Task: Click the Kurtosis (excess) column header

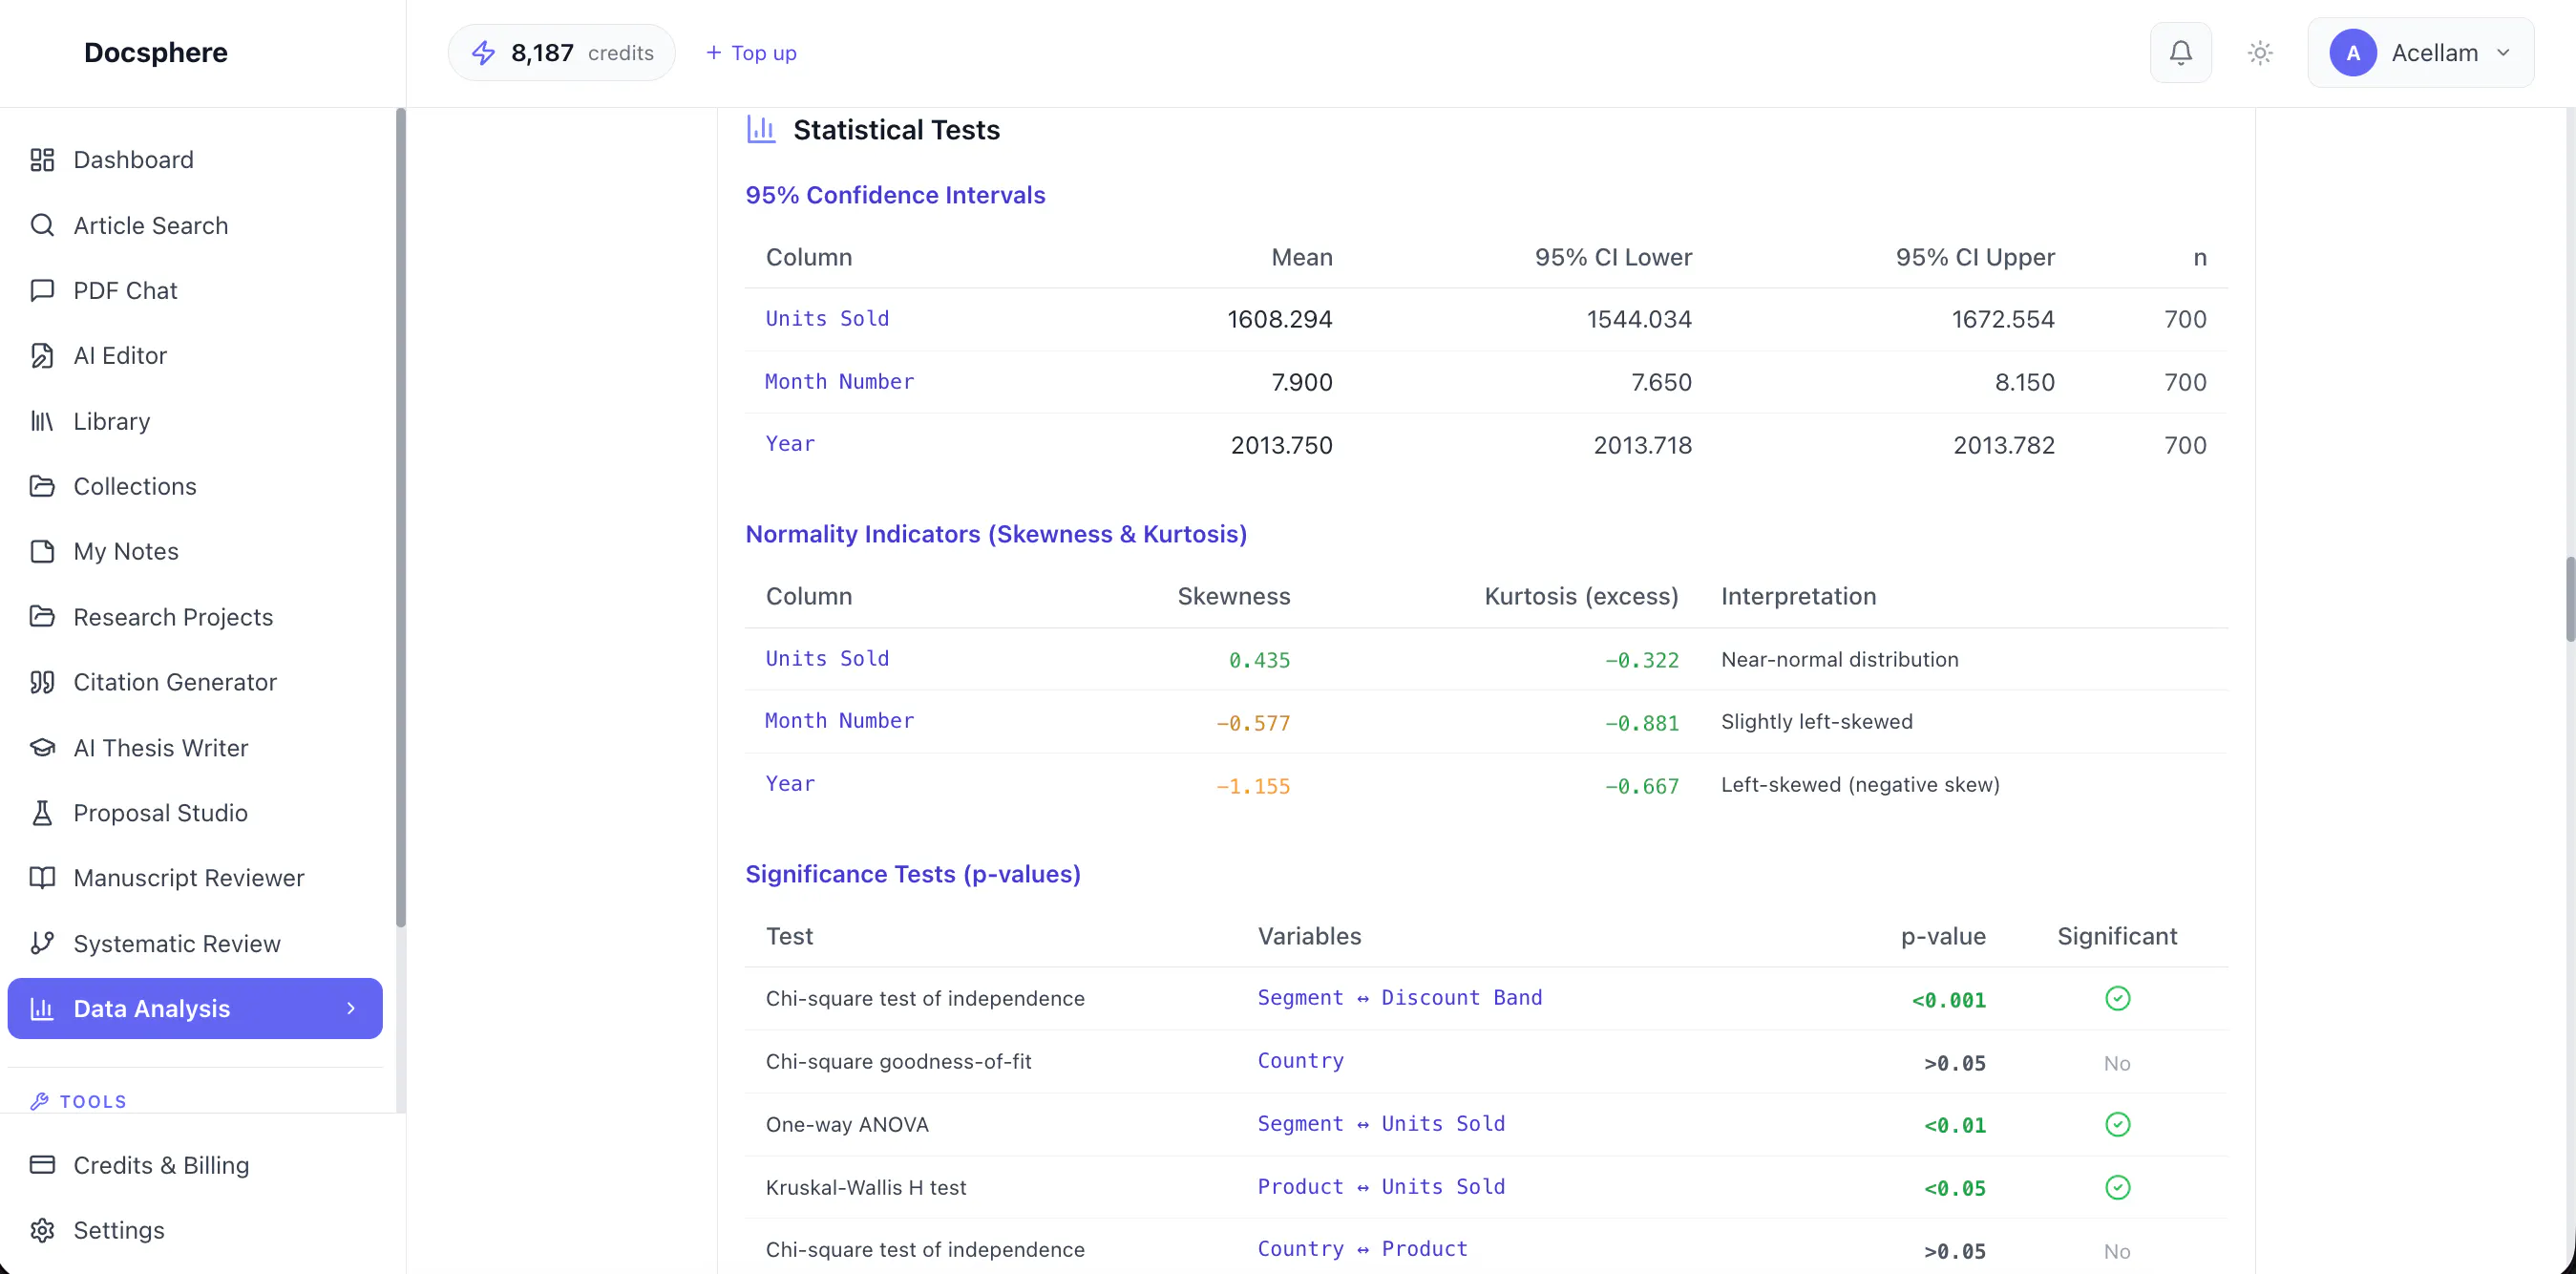Action: pos(1581,596)
